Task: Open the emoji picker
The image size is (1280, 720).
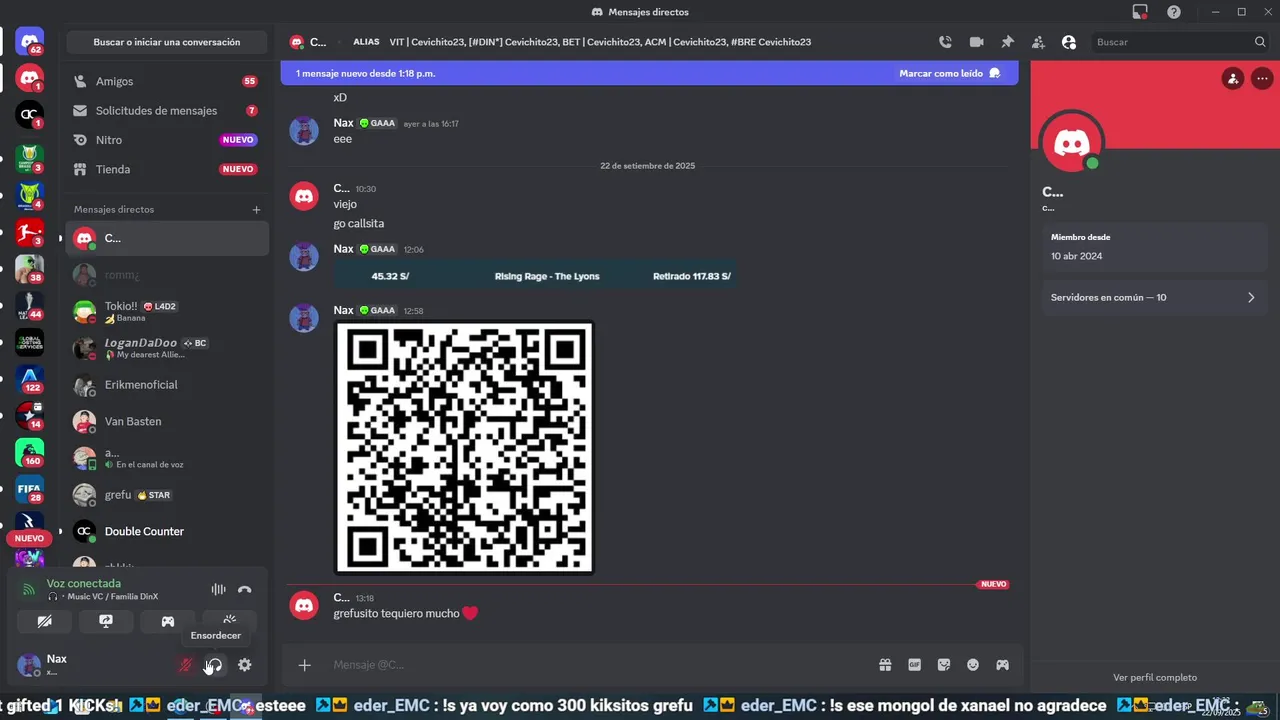Action: click(x=973, y=665)
